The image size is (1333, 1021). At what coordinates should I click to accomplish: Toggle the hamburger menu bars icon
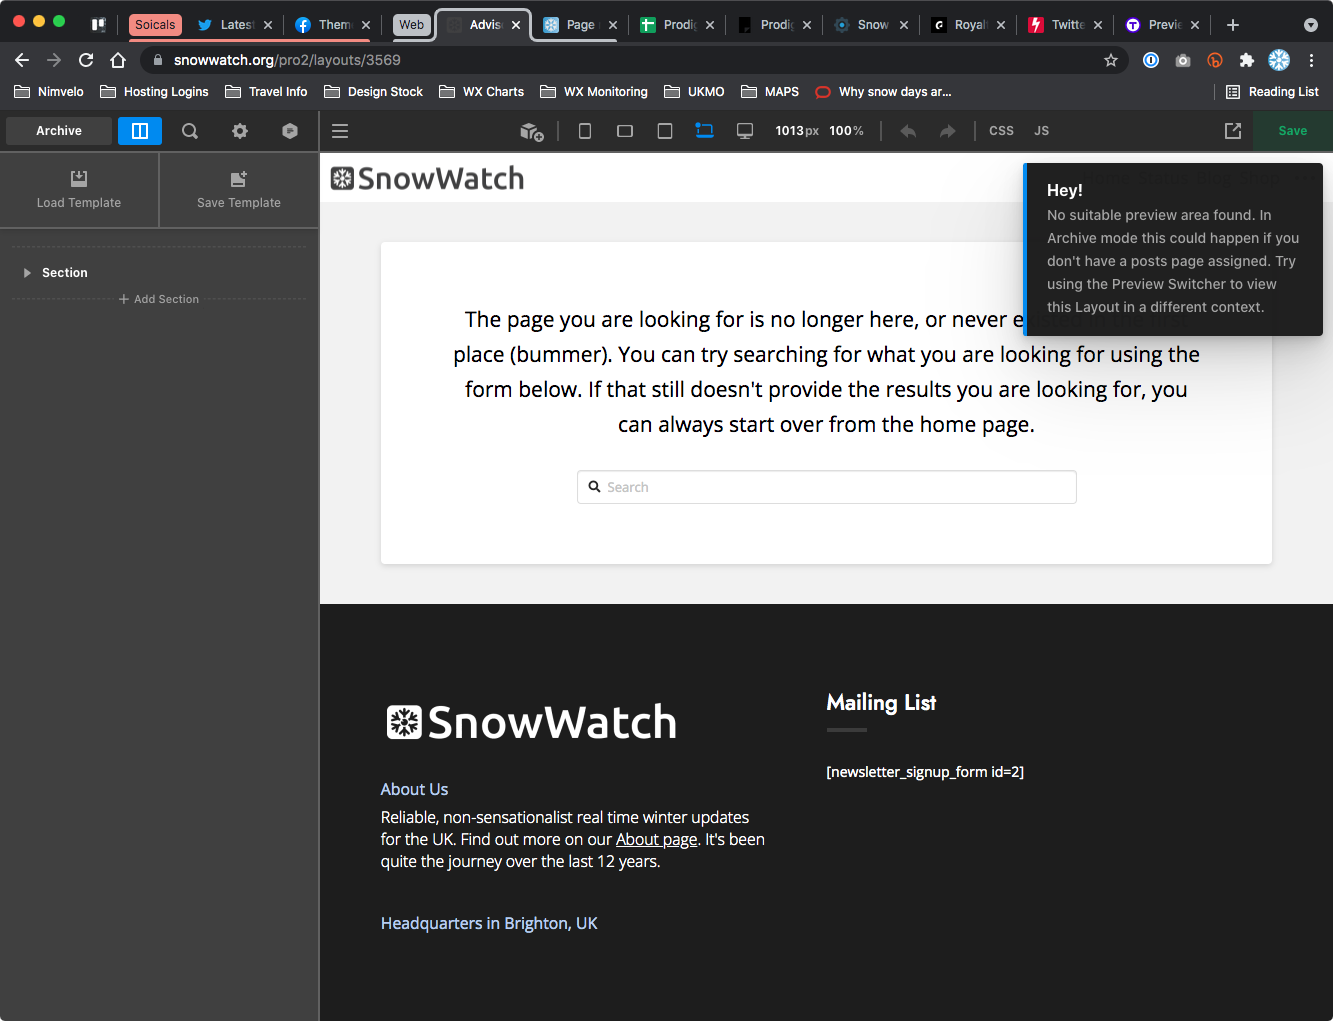pos(340,131)
